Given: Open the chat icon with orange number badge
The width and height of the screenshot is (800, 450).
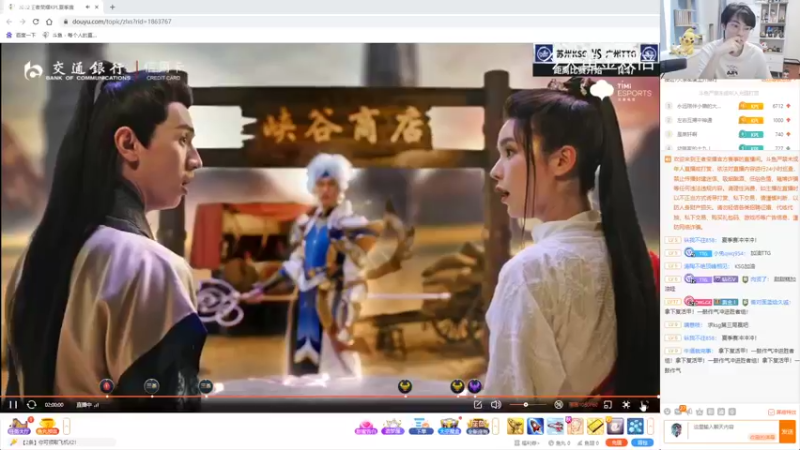Looking at the screenshot, I should pos(679,411).
